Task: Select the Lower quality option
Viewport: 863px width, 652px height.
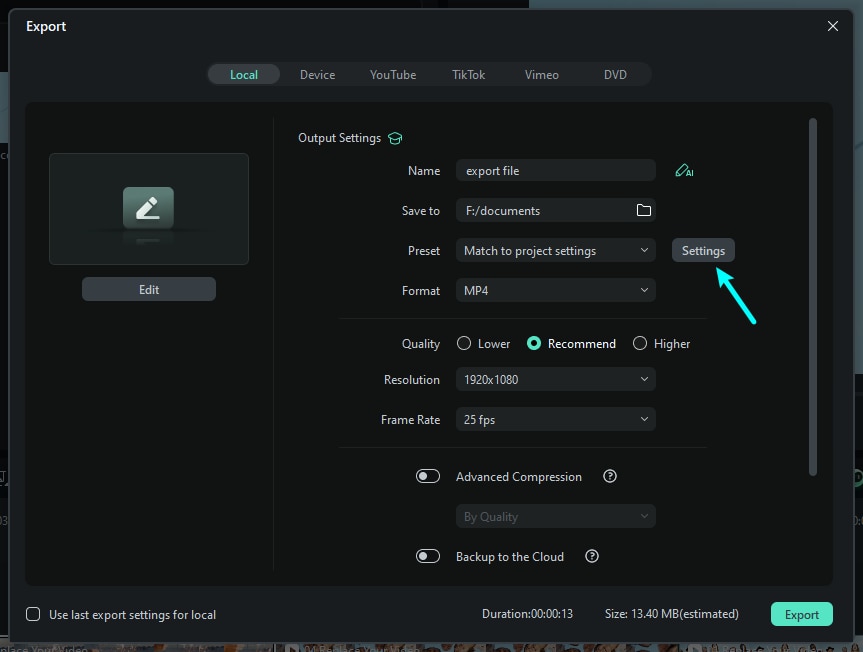Action: tap(464, 343)
